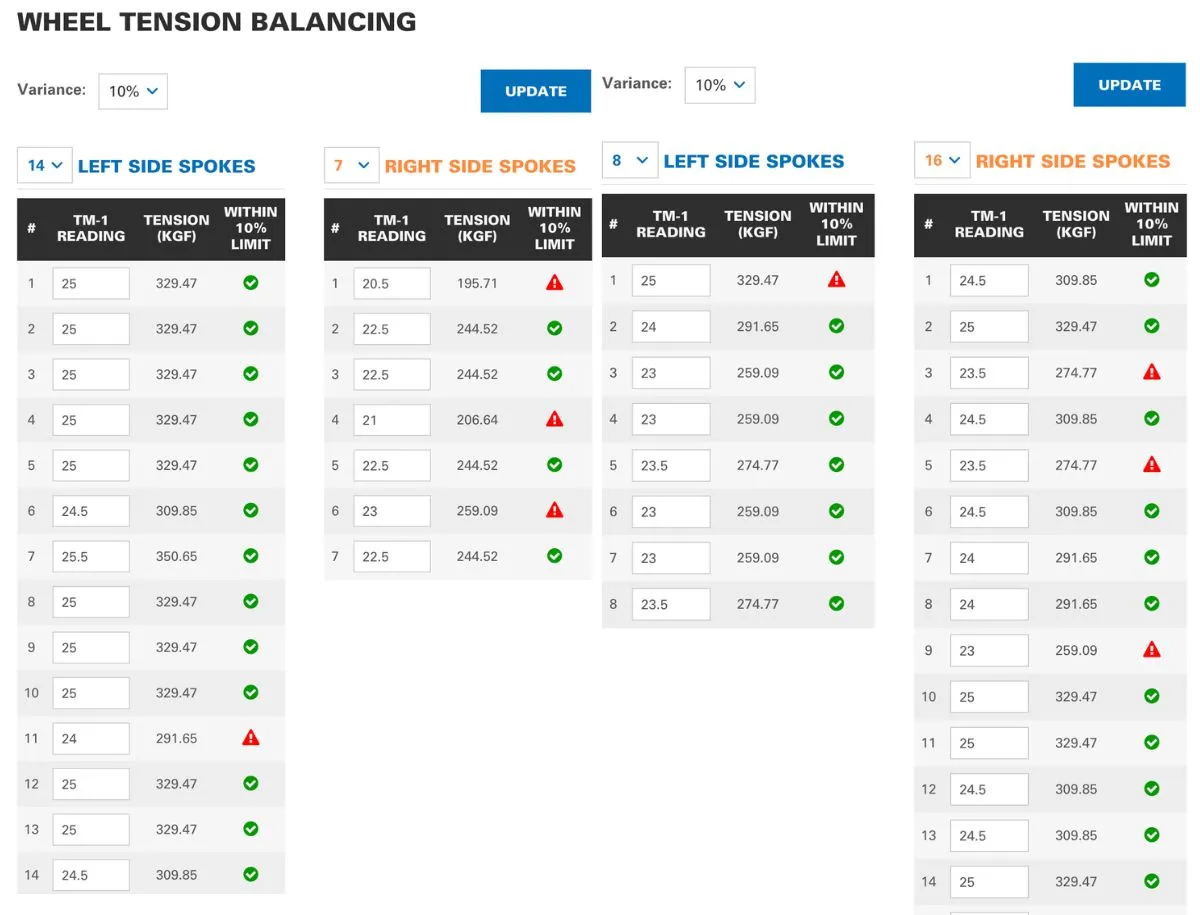Select tension 259.09 in 16-spoke table

(1076, 650)
